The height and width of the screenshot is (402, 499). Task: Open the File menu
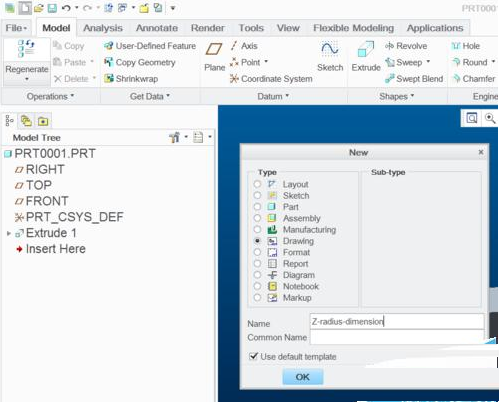coord(16,28)
